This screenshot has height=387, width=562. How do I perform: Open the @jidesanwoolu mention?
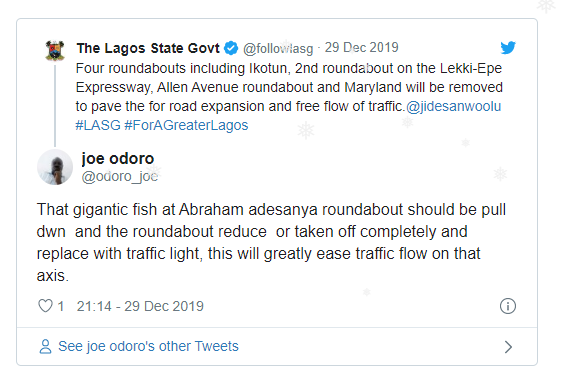click(x=454, y=106)
